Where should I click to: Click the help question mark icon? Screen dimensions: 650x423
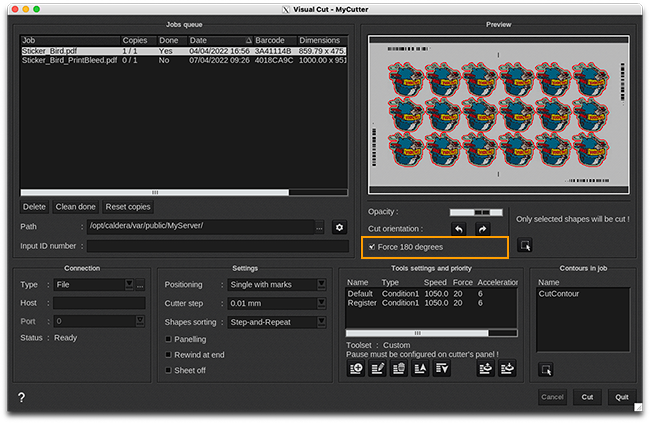tap(22, 397)
